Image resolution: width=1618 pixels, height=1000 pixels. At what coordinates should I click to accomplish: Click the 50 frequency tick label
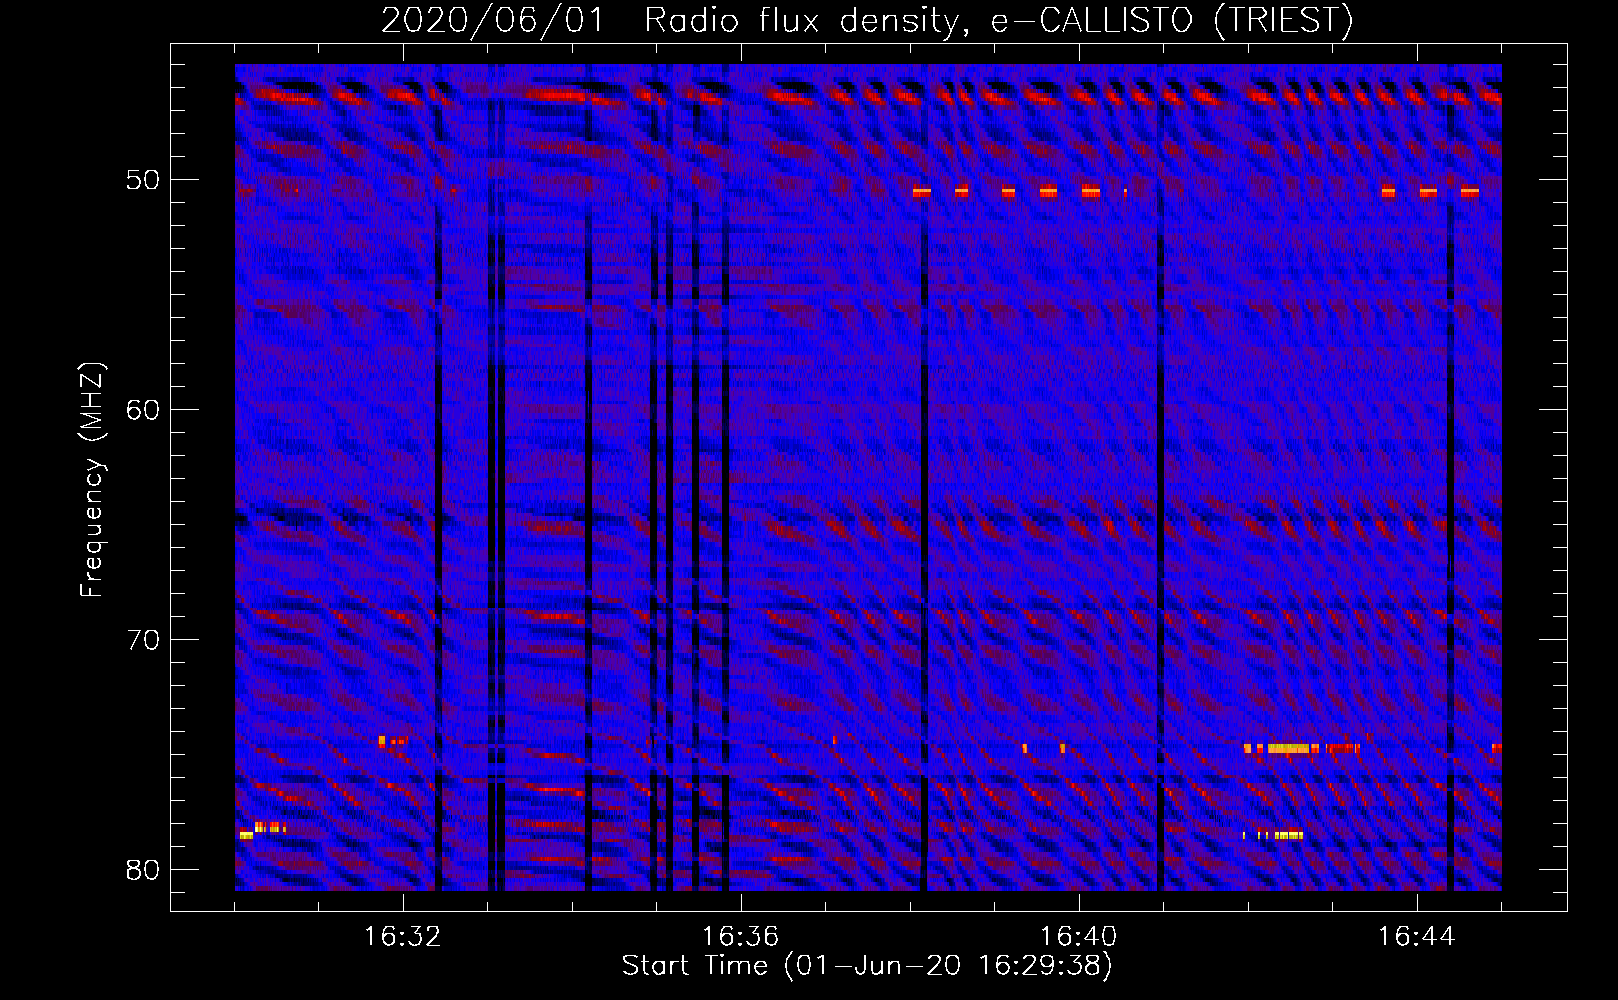click(x=143, y=180)
